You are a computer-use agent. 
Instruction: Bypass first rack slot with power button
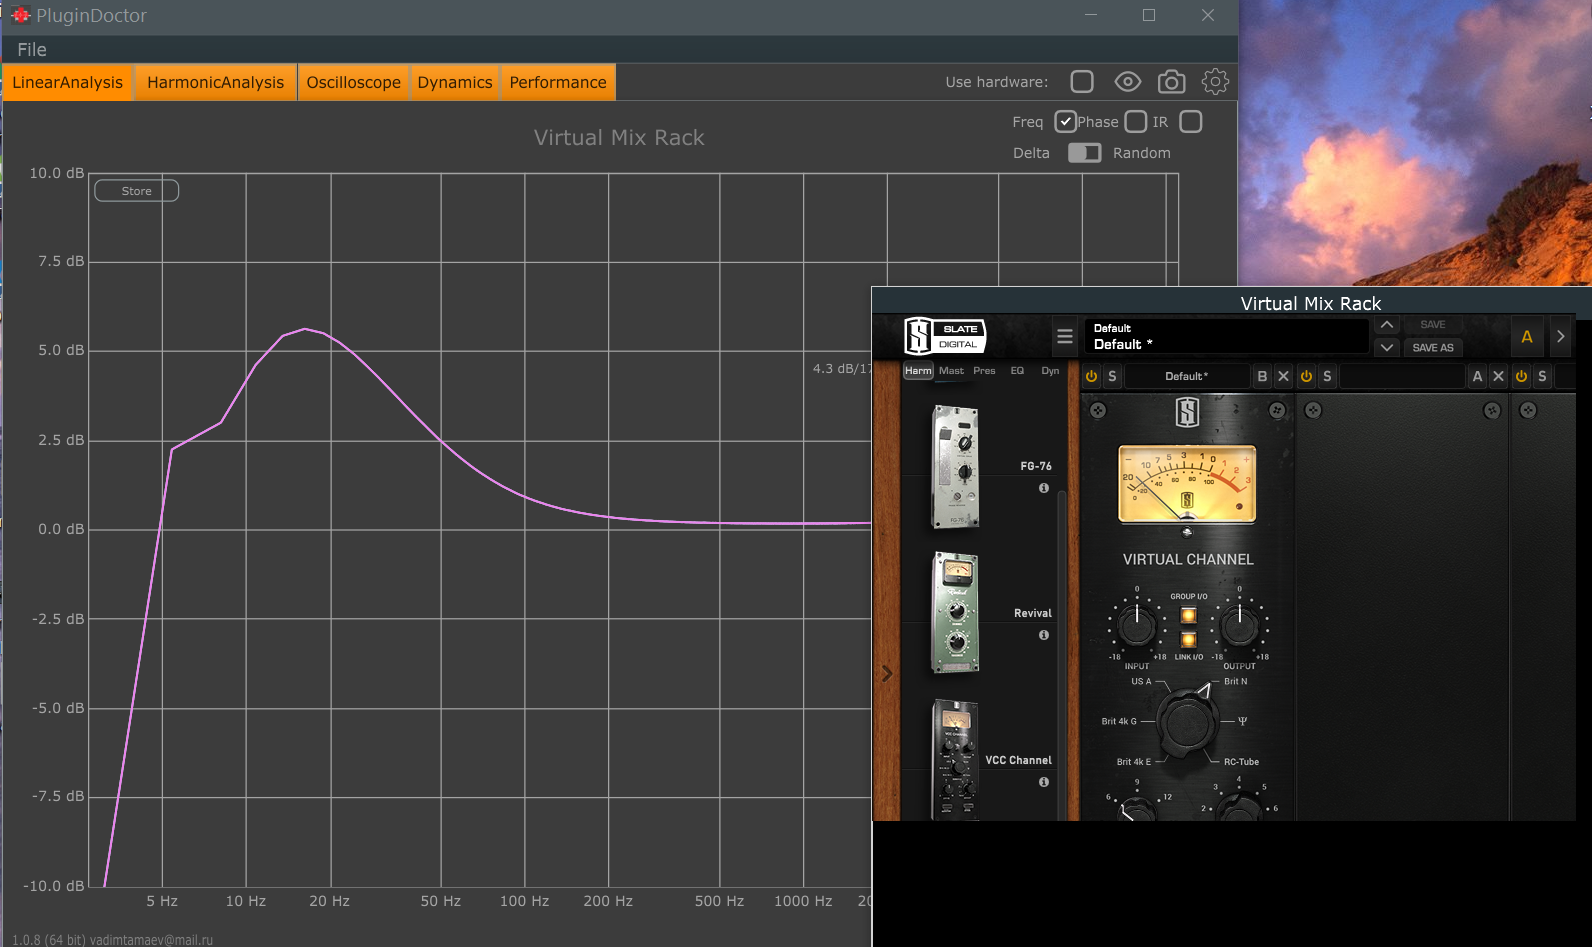click(1091, 376)
